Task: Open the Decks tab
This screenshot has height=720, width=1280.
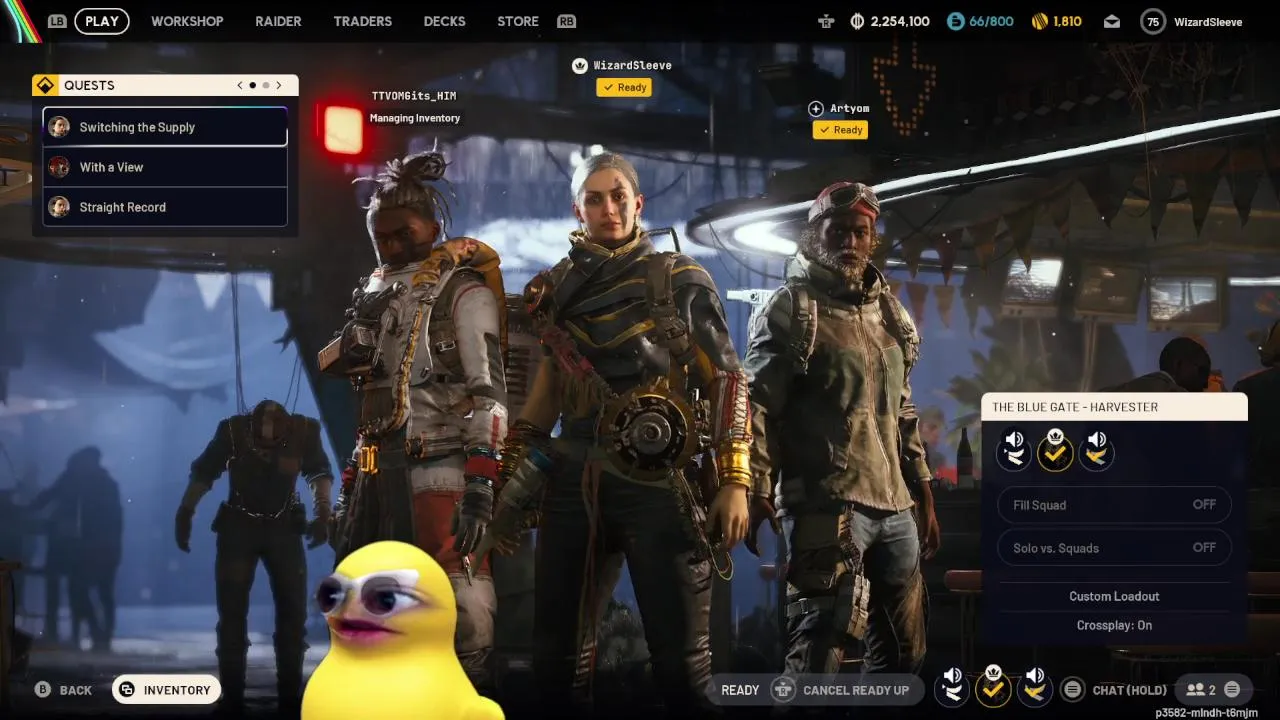Action: click(x=444, y=21)
